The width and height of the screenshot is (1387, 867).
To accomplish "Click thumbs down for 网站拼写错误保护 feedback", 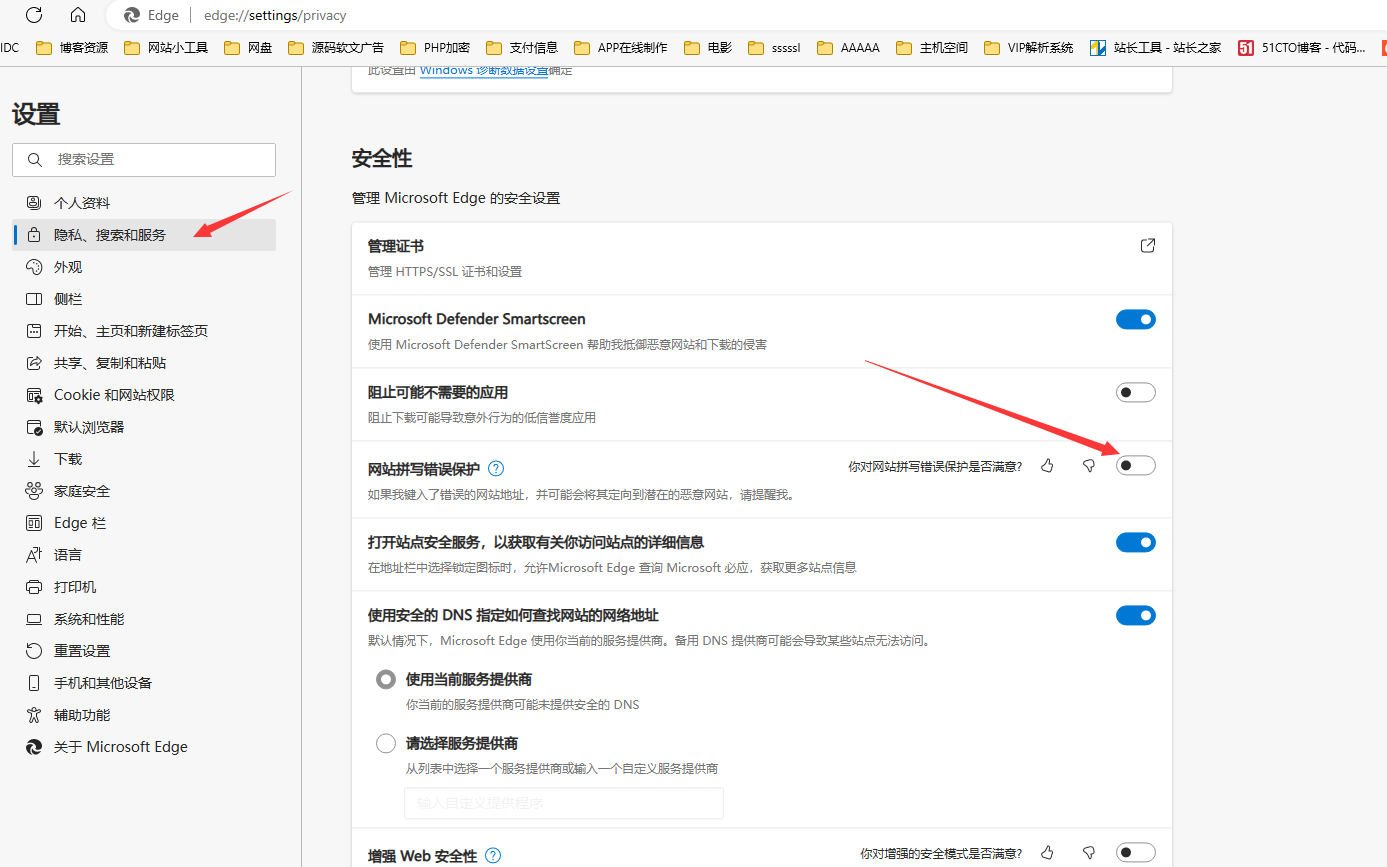I will 1089,465.
